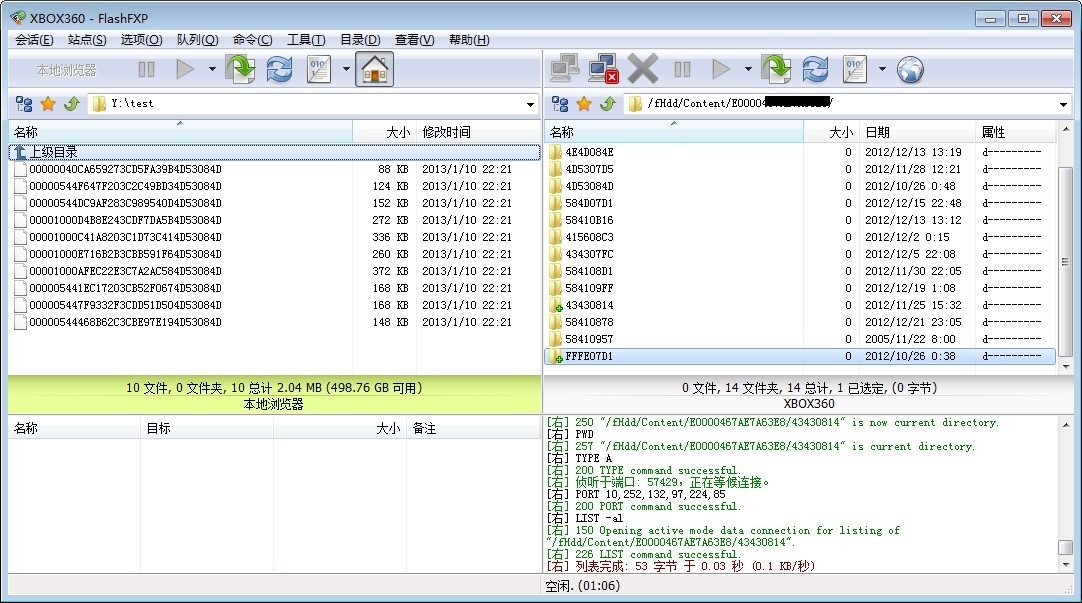Open the 工具(T) menu

pyautogui.click(x=305, y=40)
